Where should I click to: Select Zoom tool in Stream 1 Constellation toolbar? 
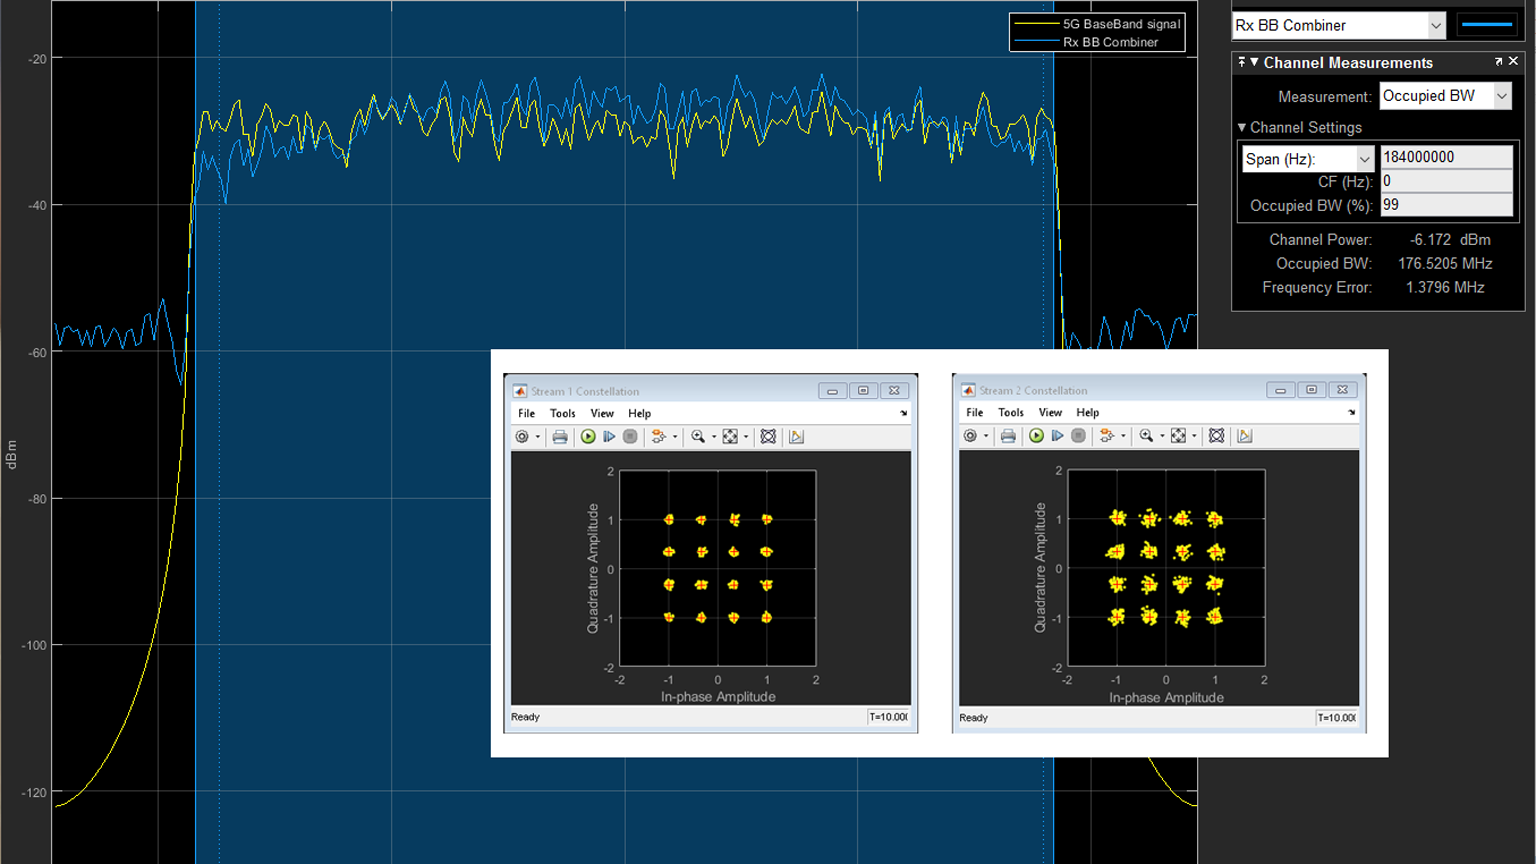tap(698, 437)
